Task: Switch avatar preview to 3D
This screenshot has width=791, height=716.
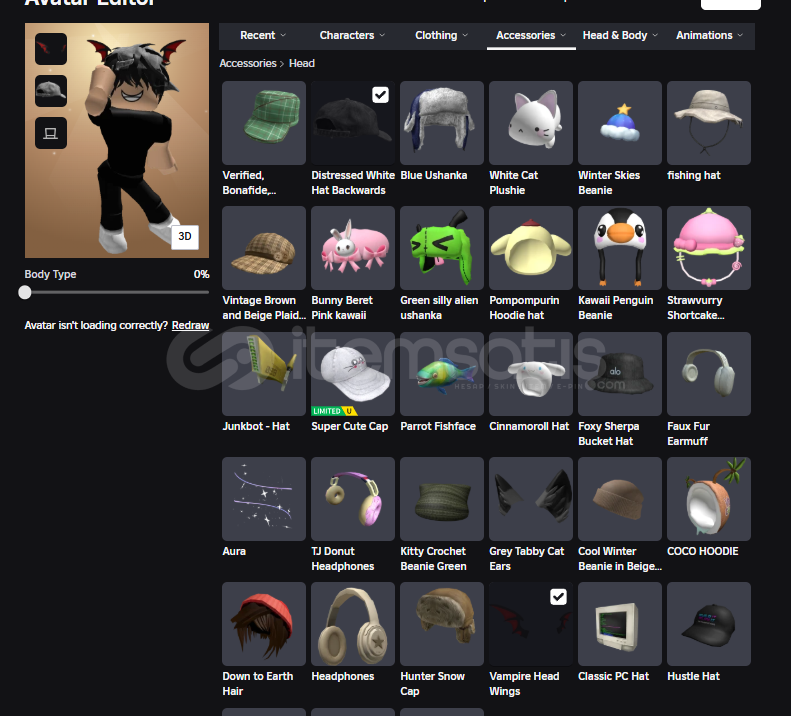Action: point(185,237)
